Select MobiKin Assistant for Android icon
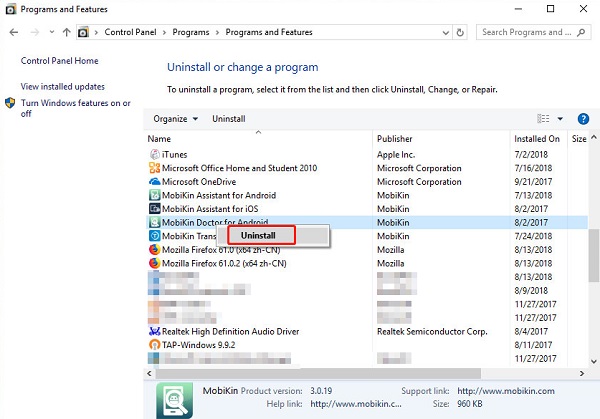The width and height of the screenshot is (600, 419). point(154,195)
